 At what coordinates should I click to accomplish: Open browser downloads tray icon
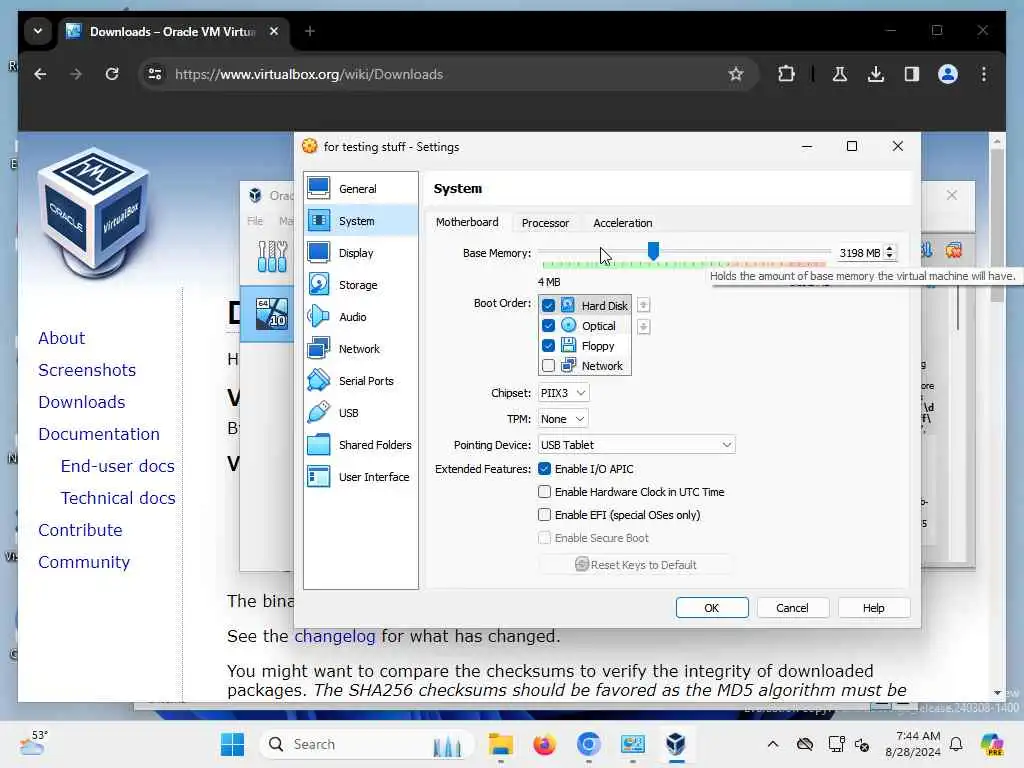pyautogui.click(x=876, y=74)
